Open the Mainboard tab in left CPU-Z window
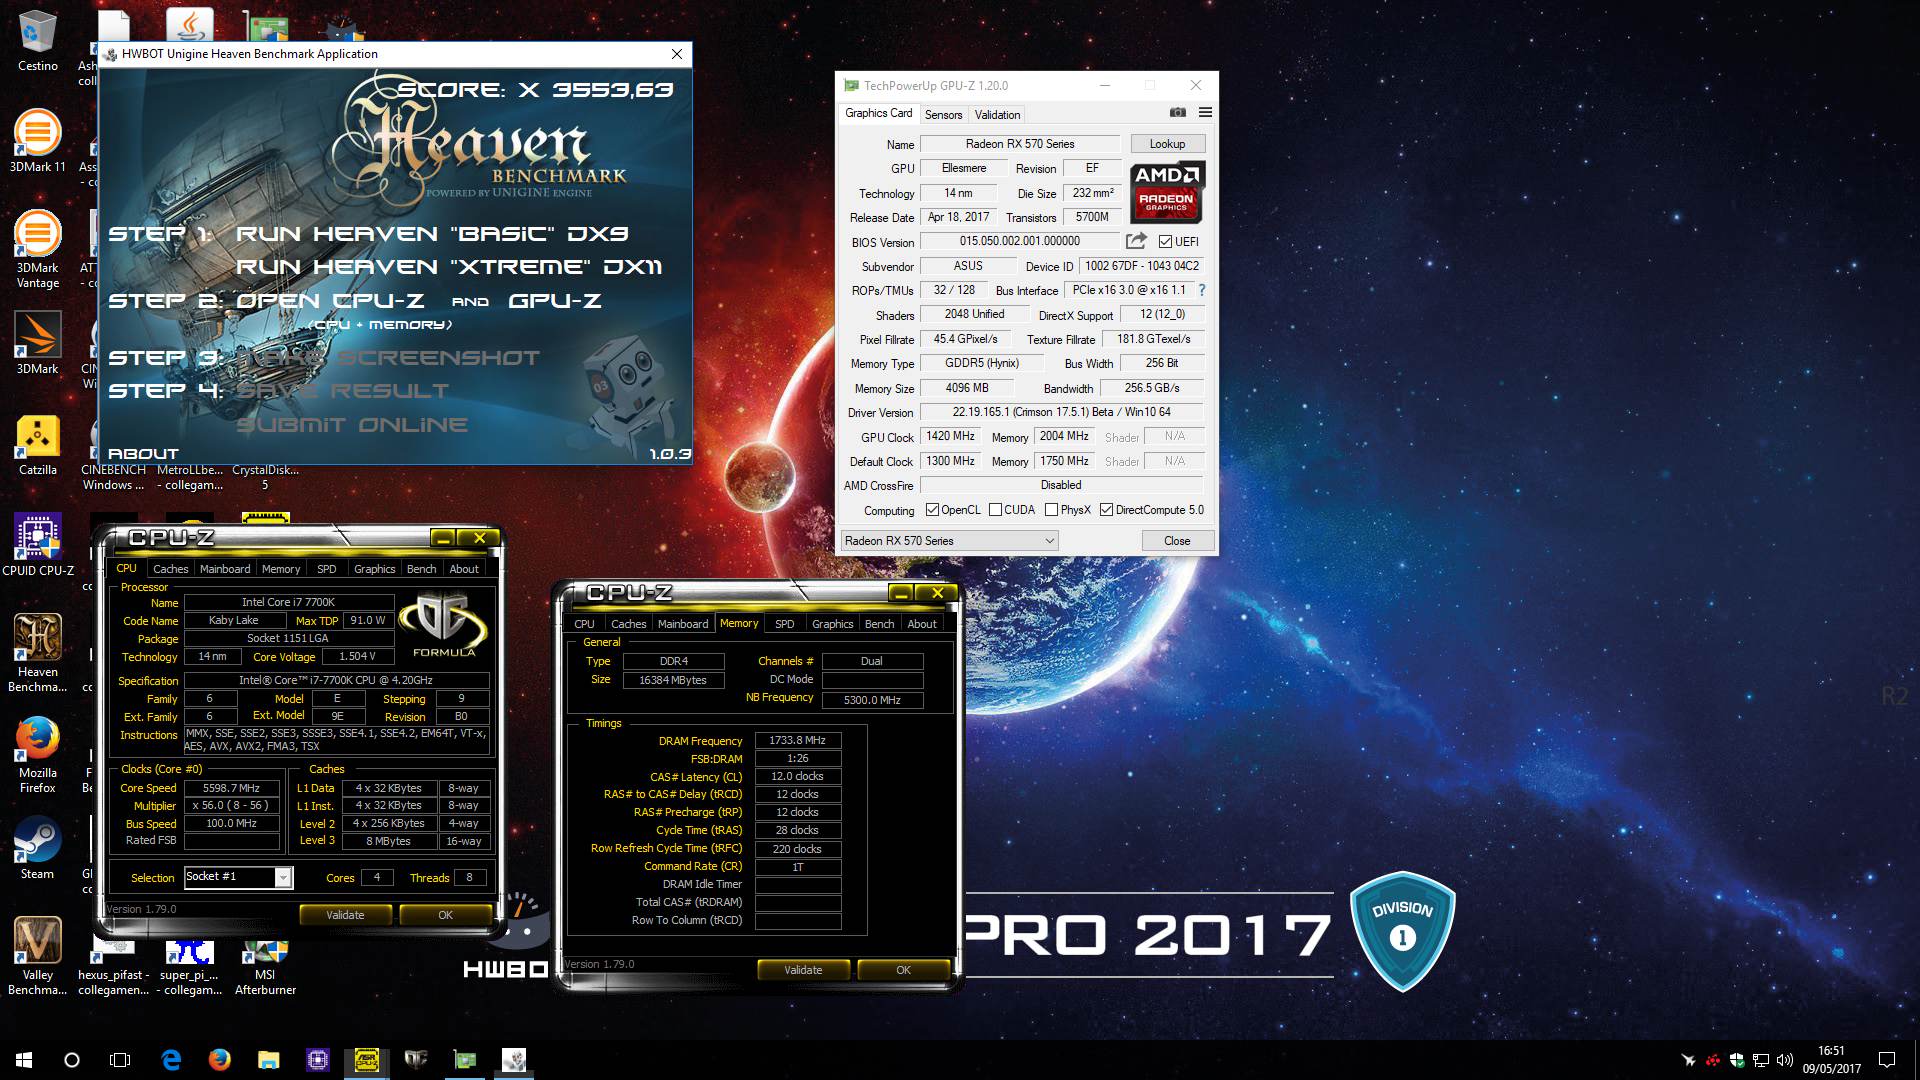The height and width of the screenshot is (1080, 1920). (225, 569)
